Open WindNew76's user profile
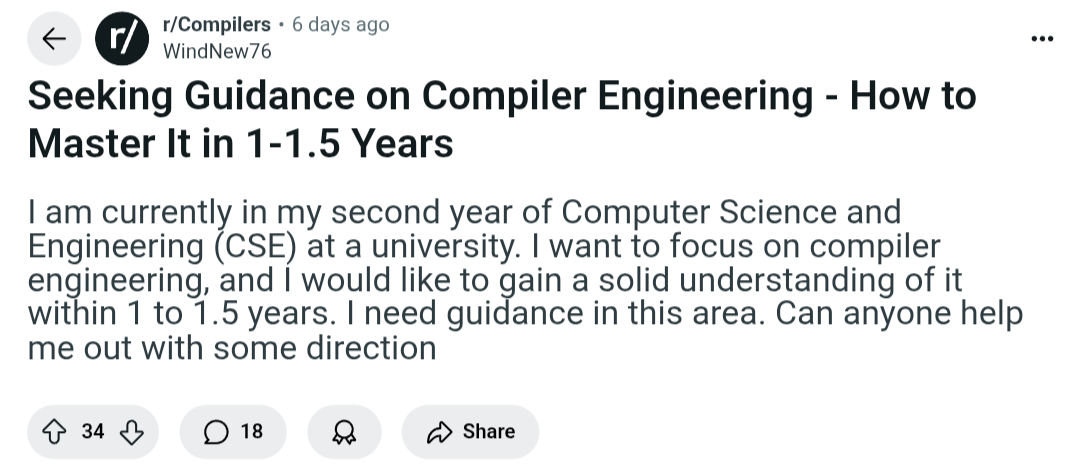 point(216,51)
